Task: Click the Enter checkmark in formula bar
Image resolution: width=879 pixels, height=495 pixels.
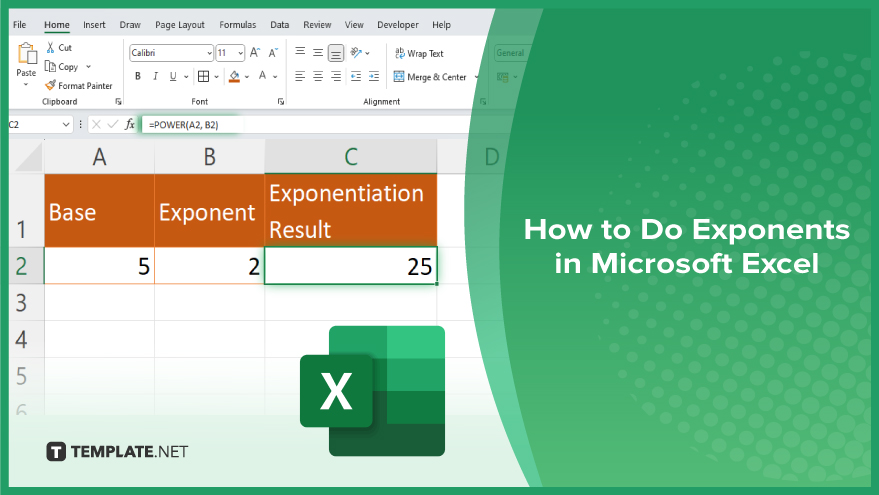Action: pos(113,124)
